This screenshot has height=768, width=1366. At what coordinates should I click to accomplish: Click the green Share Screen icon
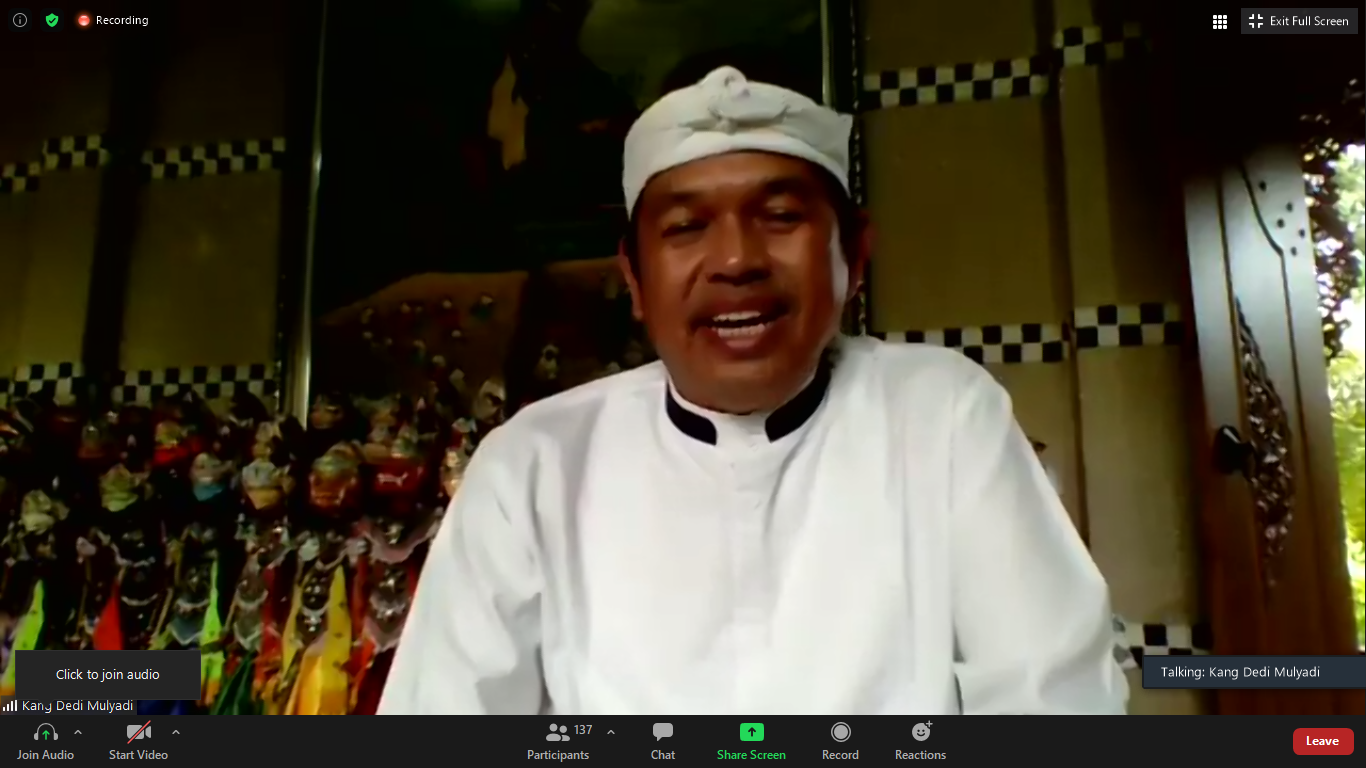[x=751, y=733]
